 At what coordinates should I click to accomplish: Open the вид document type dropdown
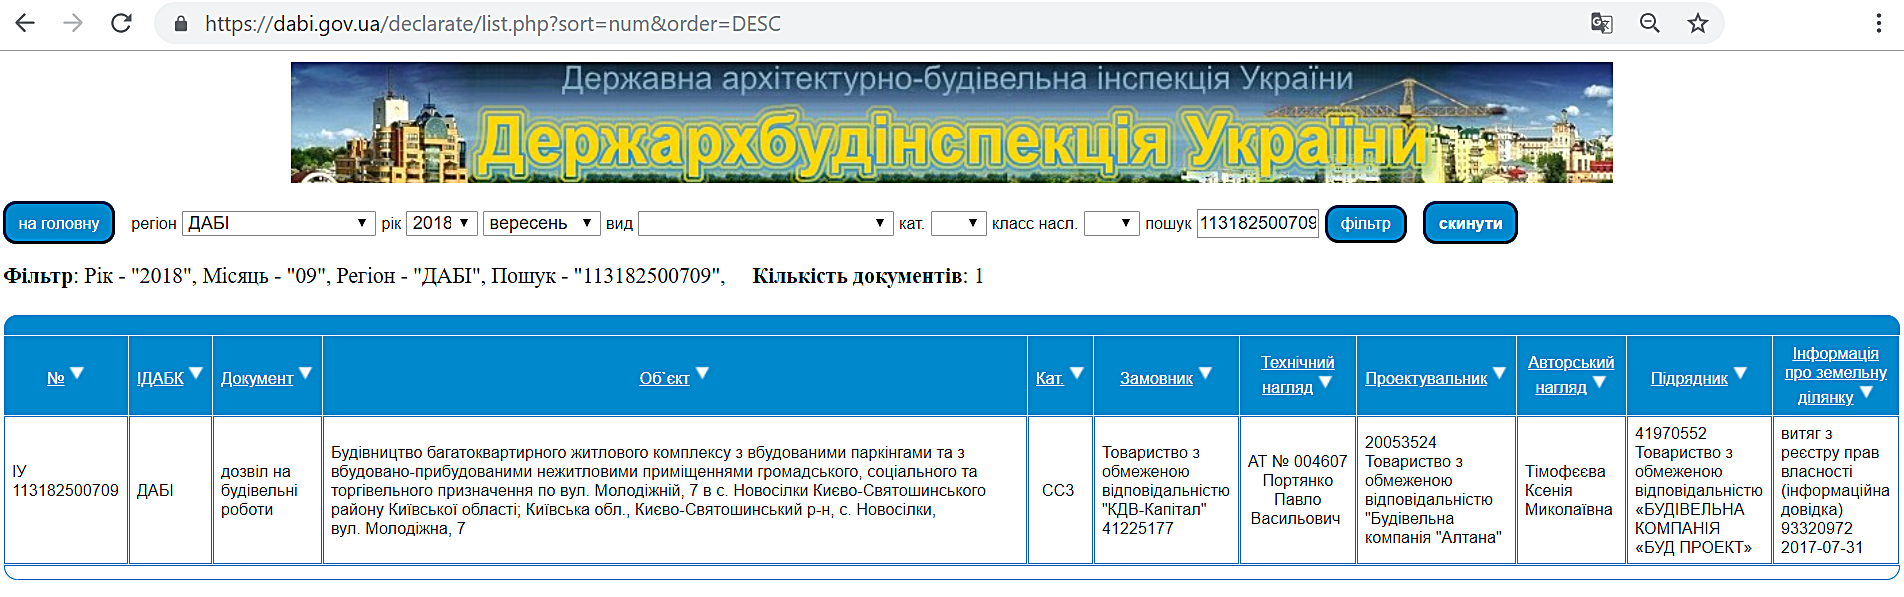click(764, 223)
